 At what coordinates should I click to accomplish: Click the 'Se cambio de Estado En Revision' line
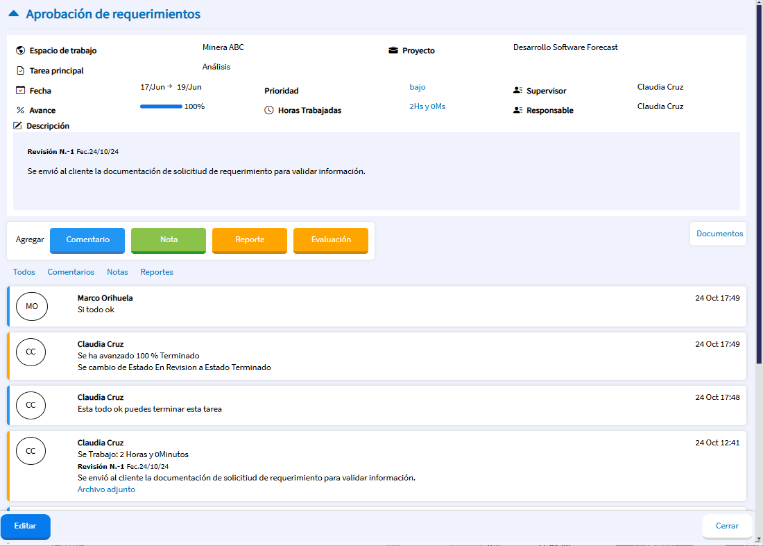coord(174,367)
